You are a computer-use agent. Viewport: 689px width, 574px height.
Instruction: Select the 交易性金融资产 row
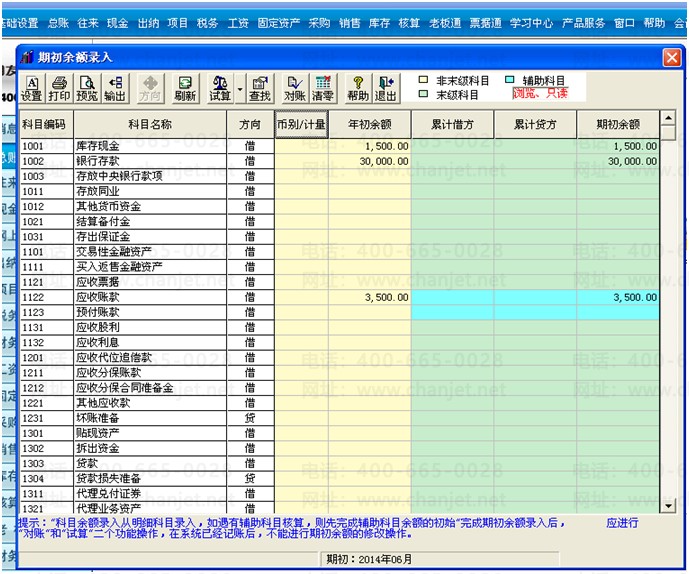pyautogui.click(x=339, y=252)
